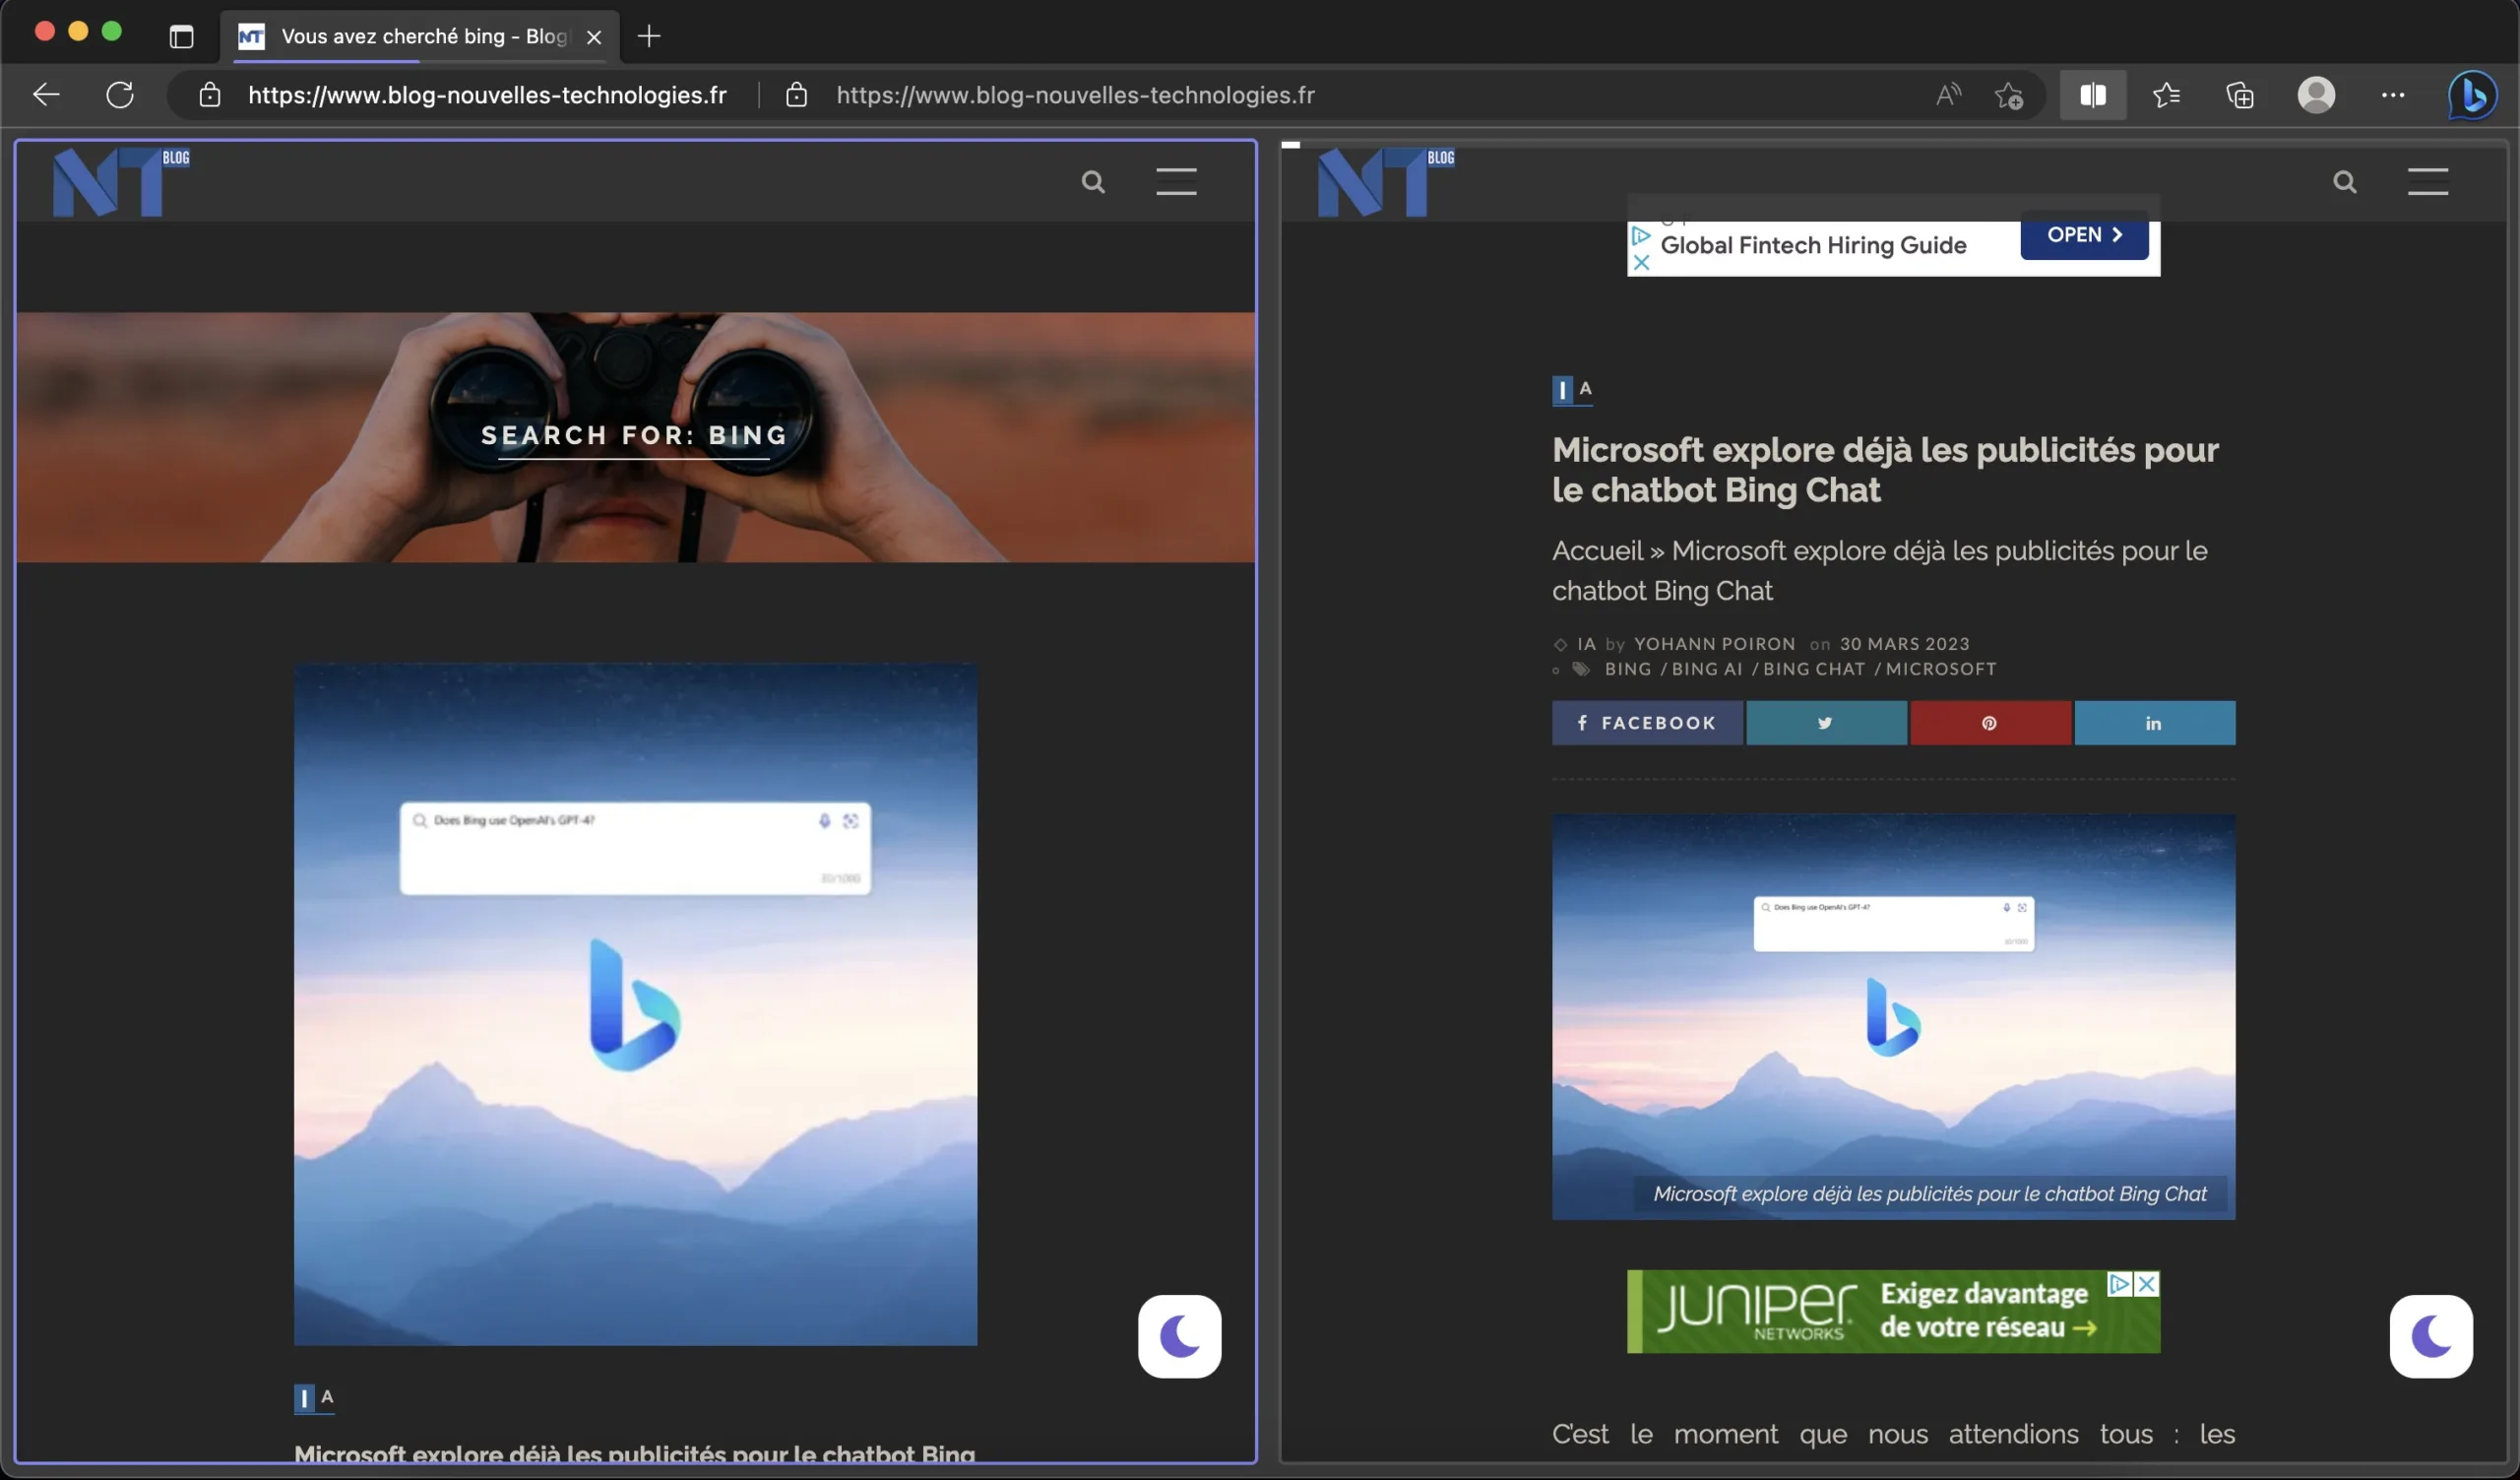The height and width of the screenshot is (1480, 2520).
Task: Open left pane article title 'Microsoft explore déjà'
Action: (634, 1453)
